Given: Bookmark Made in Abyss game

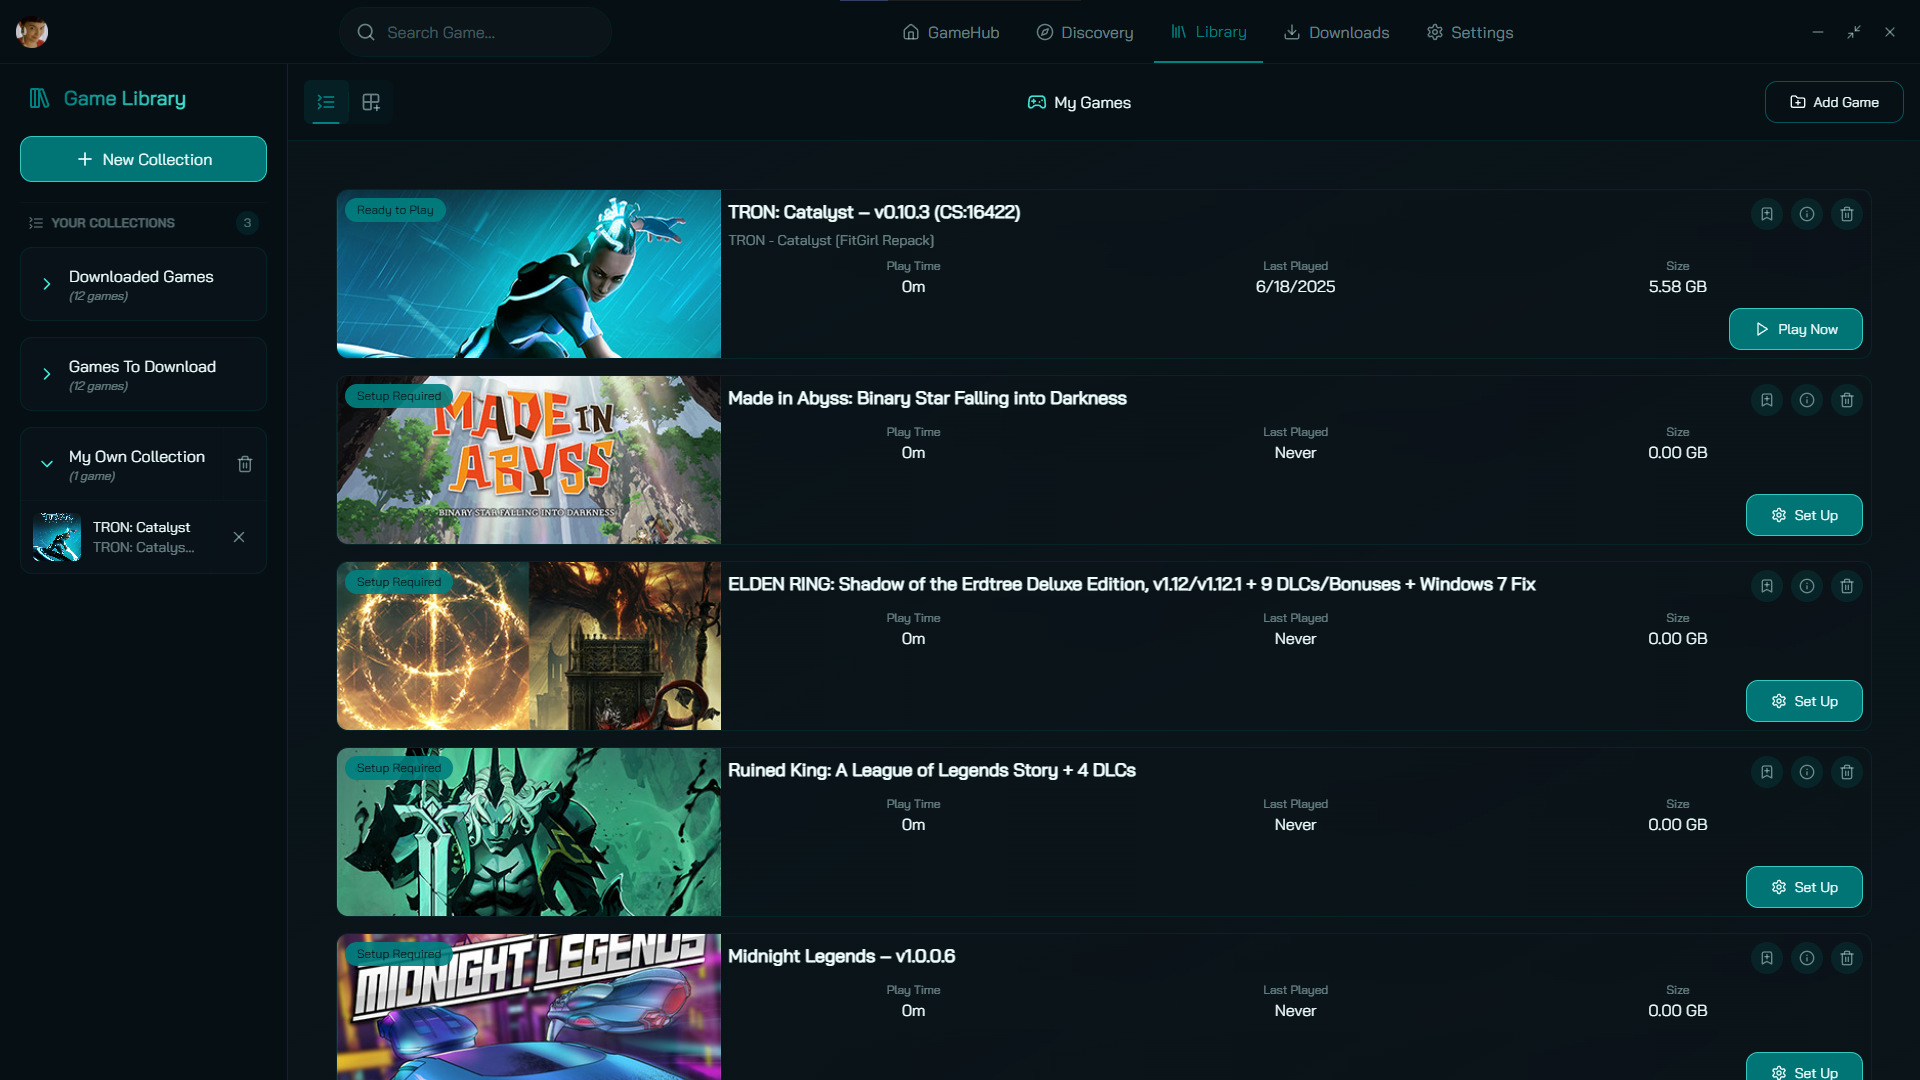Looking at the screenshot, I should (1767, 400).
